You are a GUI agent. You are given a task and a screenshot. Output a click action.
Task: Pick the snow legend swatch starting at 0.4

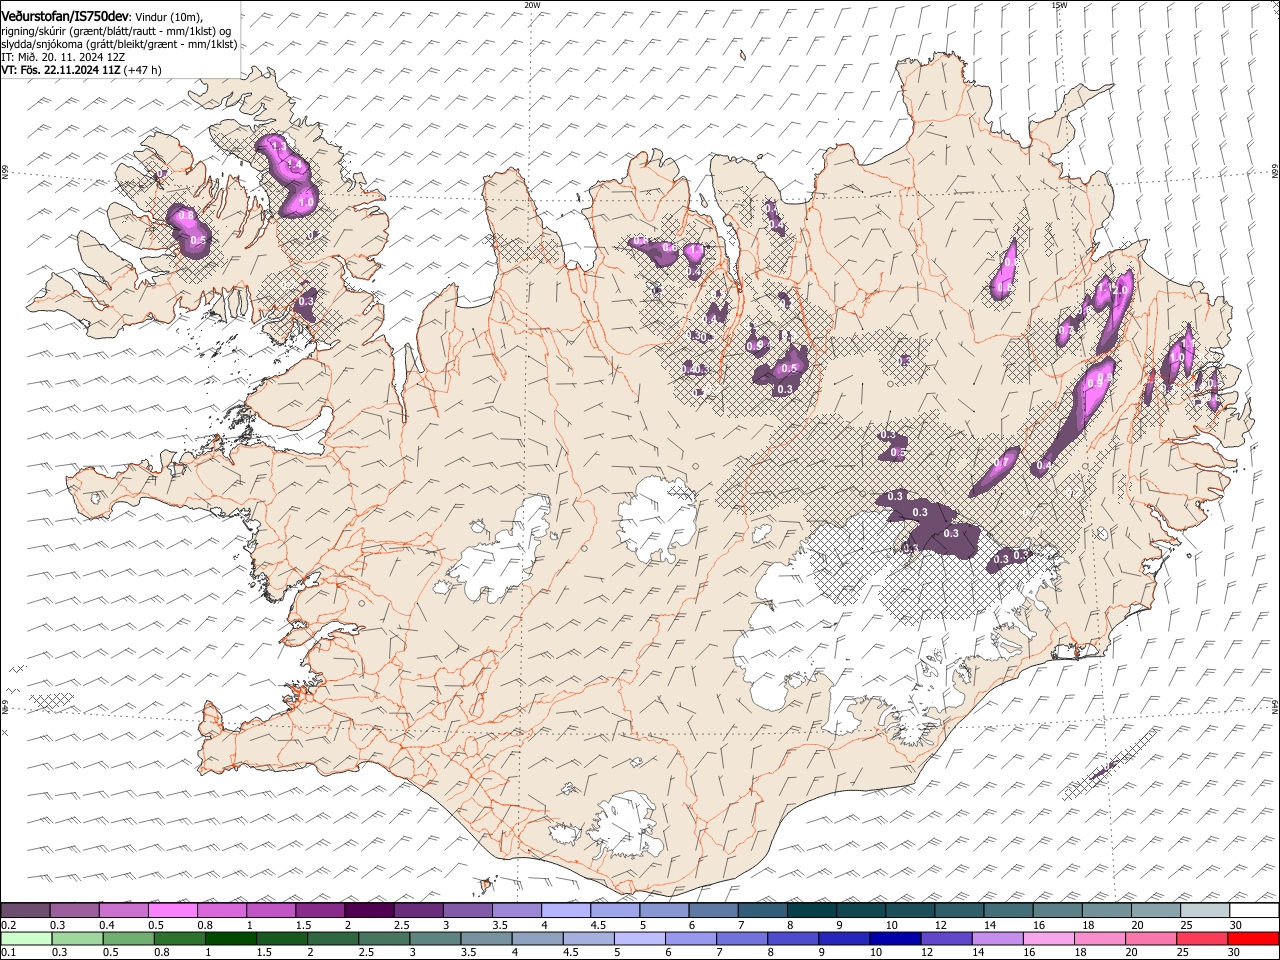(123, 911)
